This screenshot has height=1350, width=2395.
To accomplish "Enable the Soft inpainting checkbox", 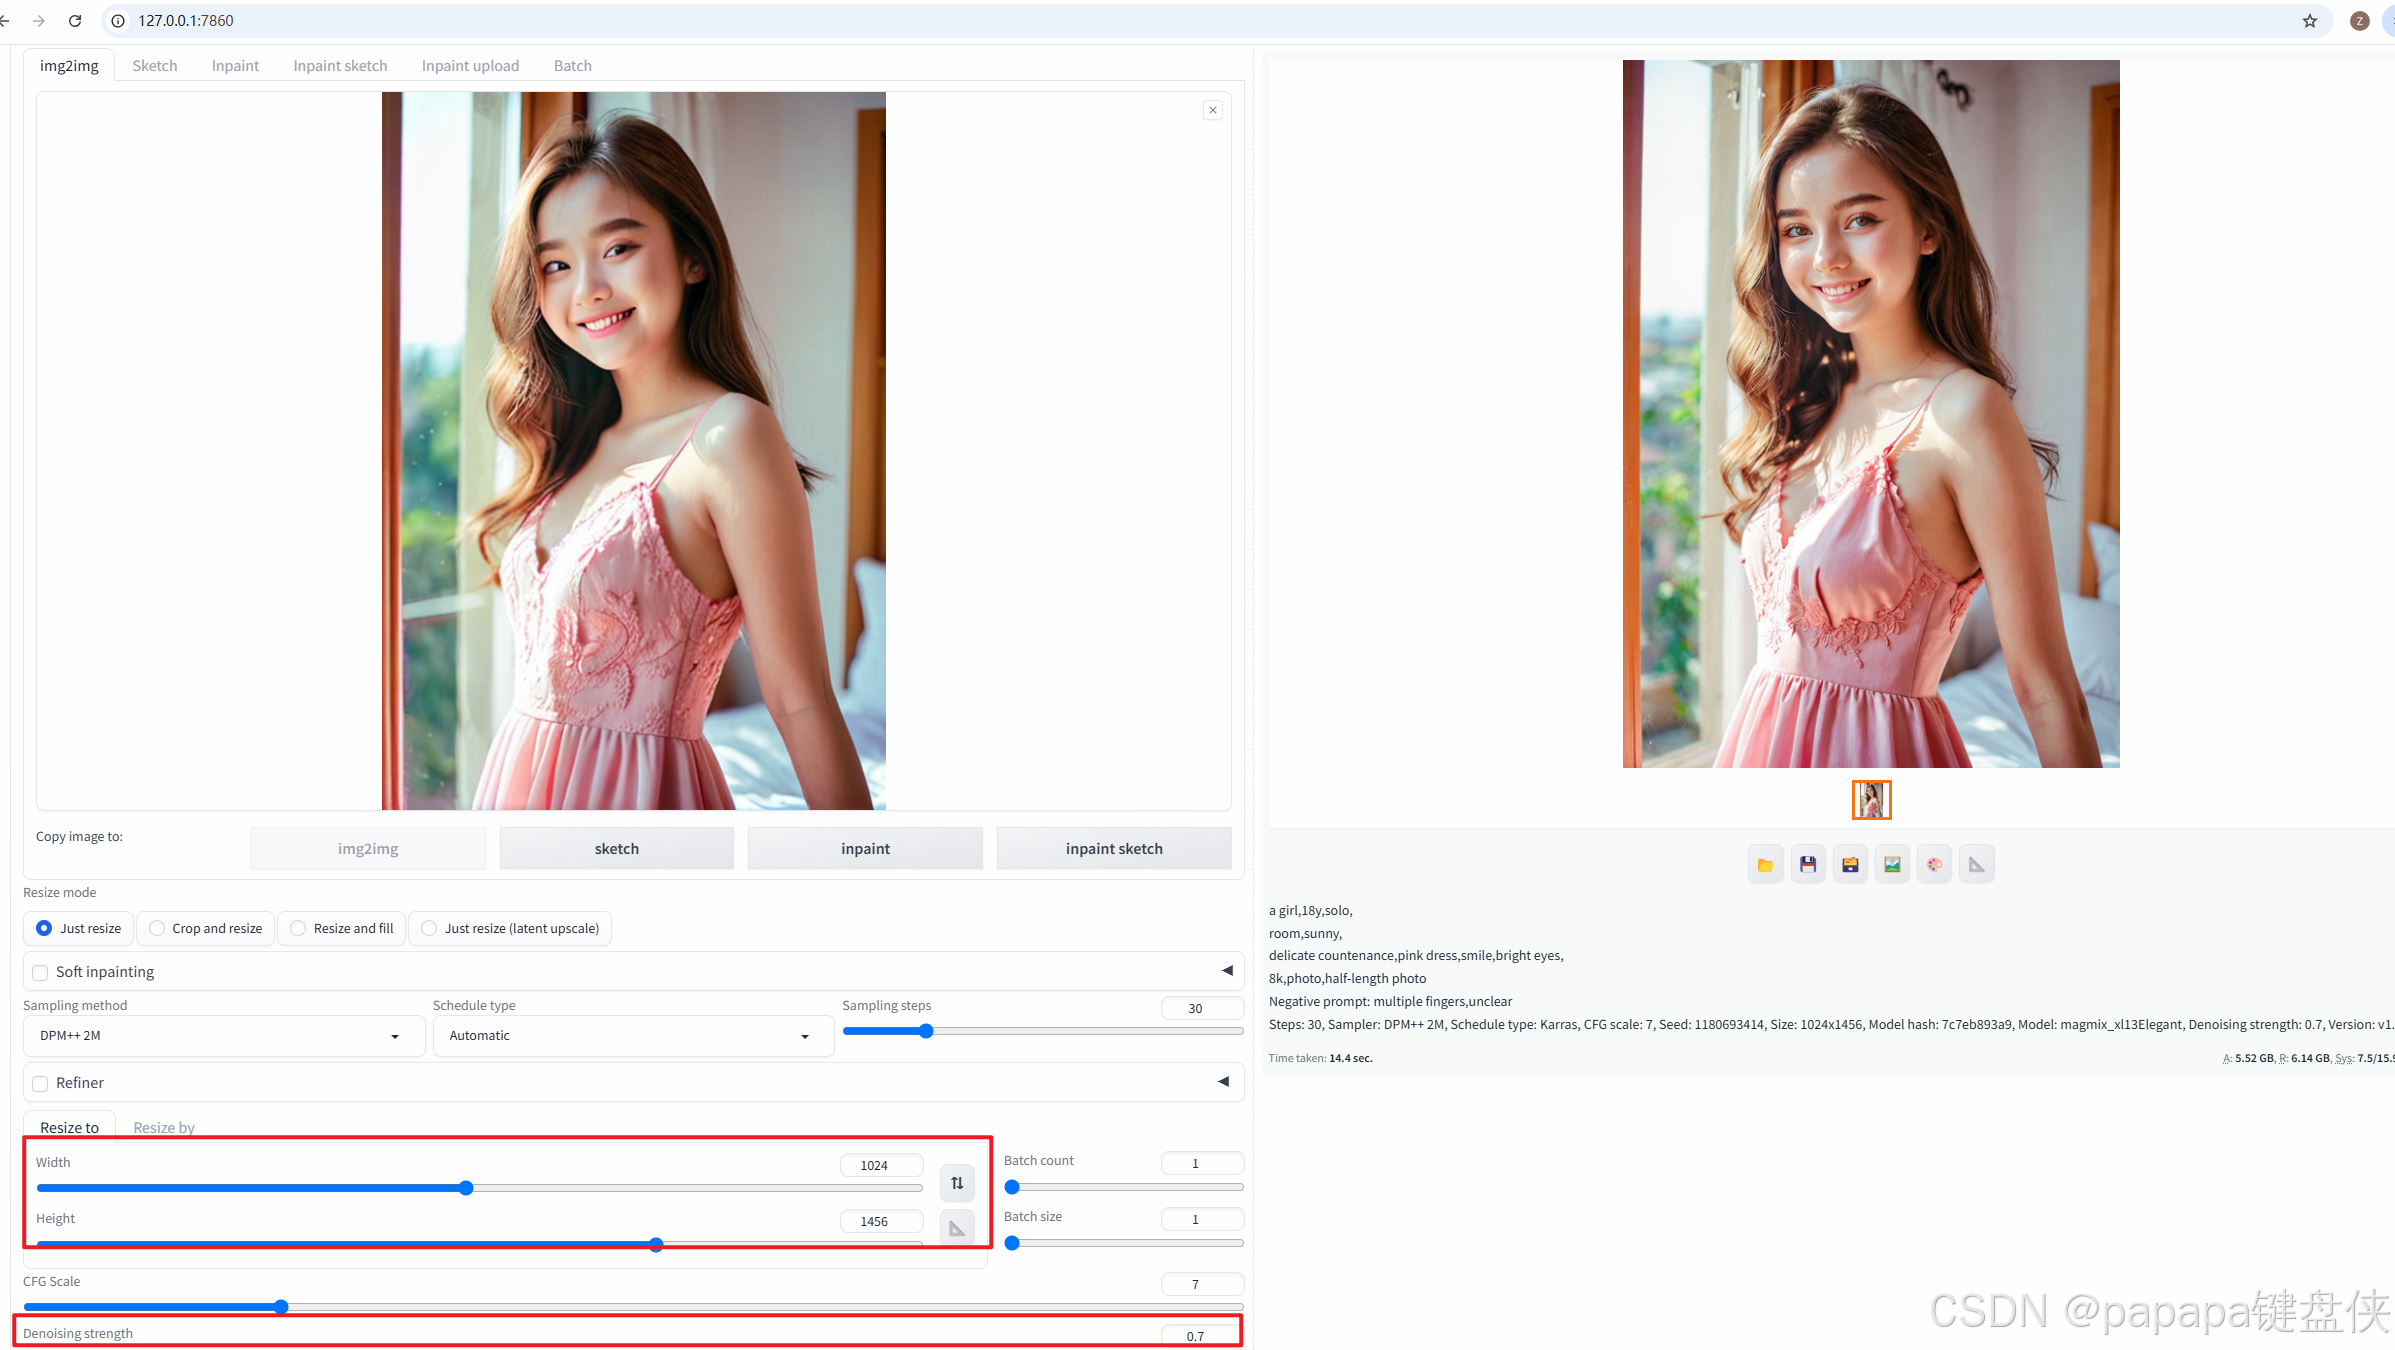I will (41, 972).
